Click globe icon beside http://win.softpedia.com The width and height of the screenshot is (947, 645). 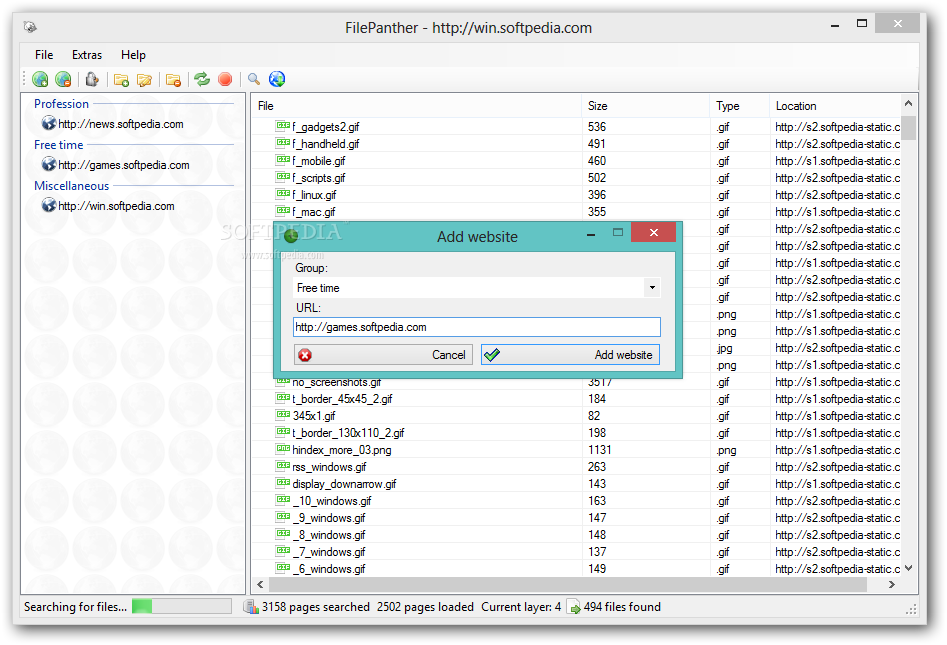pyautogui.click(x=48, y=205)
